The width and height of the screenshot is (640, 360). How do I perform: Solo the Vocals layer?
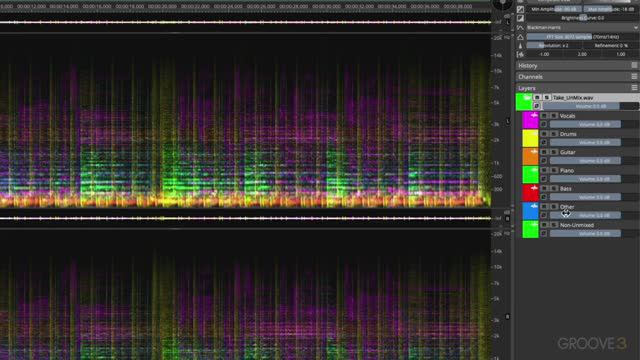(553, 116)
